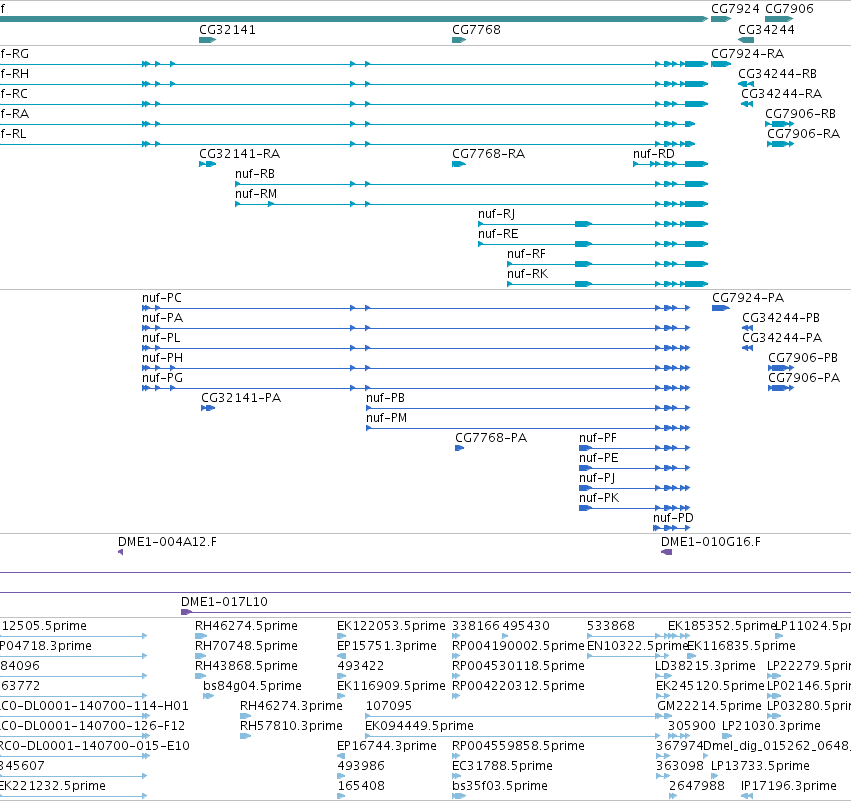Open the nuf-PL protein feature
The image size is (851, 801).
(x=161, y=339)
